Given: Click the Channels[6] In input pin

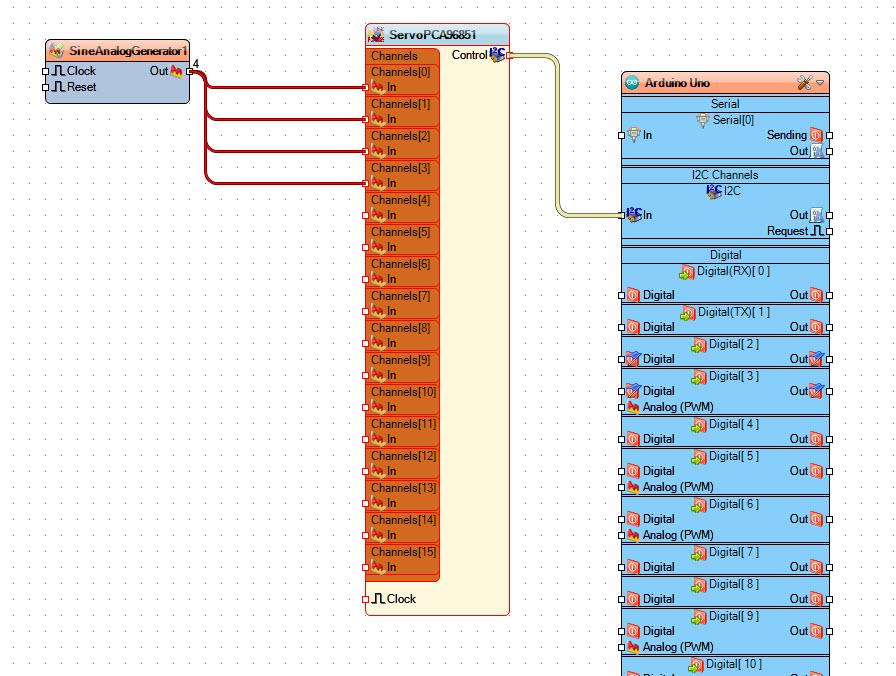Looking at the screenshot, I should click(366, 279).
